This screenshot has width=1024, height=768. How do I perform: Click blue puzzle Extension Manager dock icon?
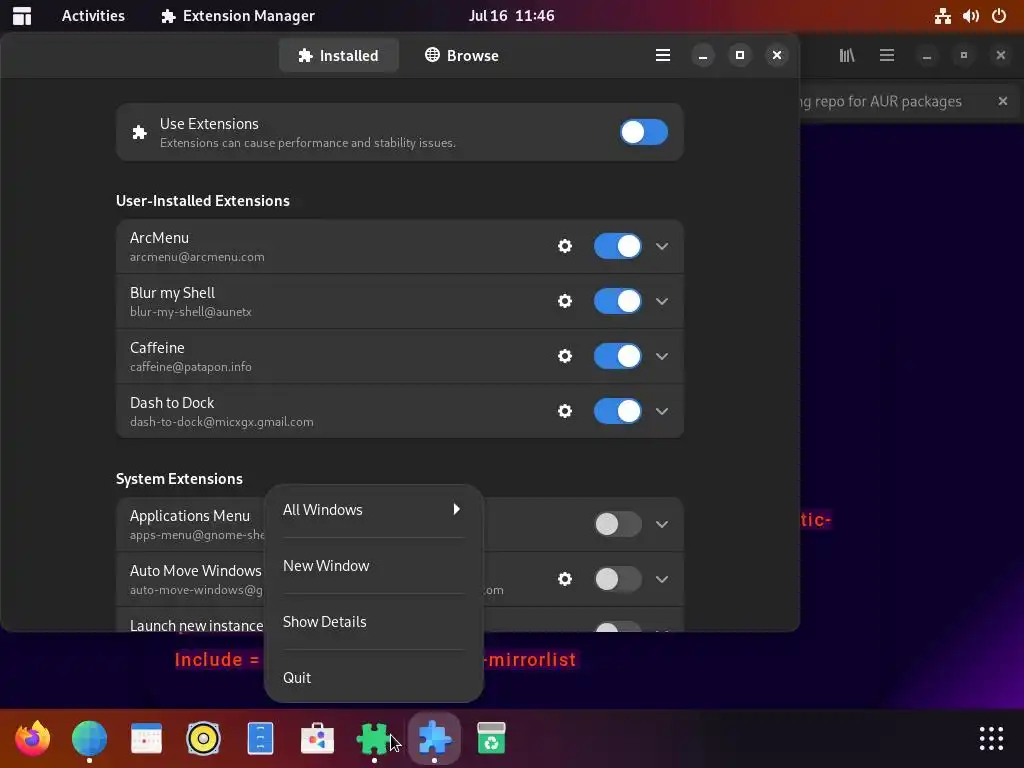point(434,739)
